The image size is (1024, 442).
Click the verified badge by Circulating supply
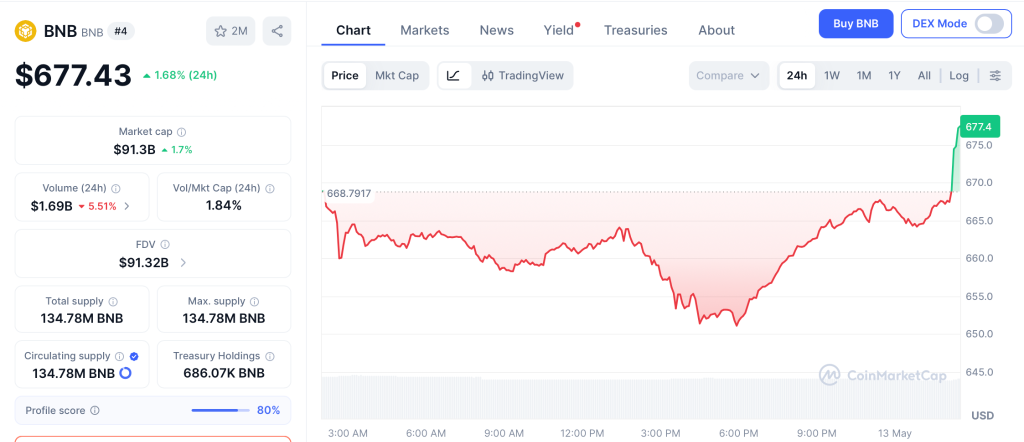(x=134, y=356)
